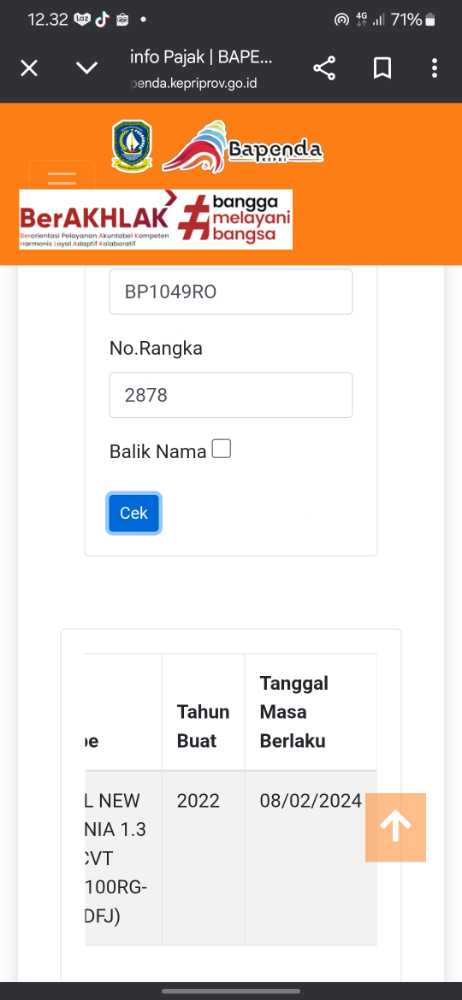Click the Kepri province emblem logo
This screenshot has height=1000, width=462.
pyautogui.click(x=131, y=146)
